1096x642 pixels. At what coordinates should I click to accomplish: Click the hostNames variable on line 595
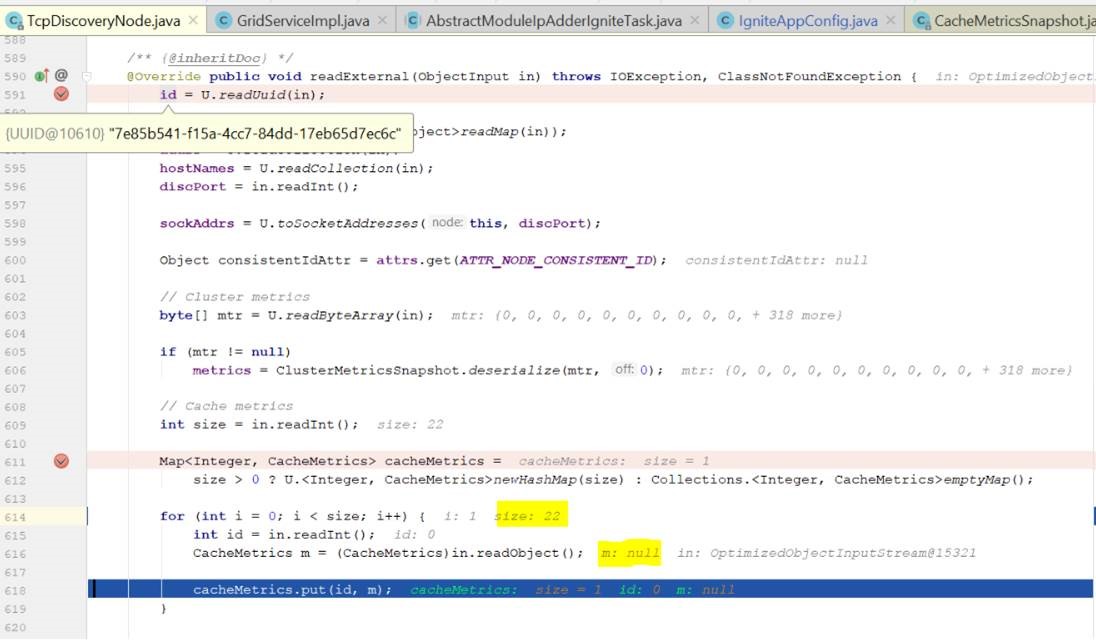(x=196, y=168)
